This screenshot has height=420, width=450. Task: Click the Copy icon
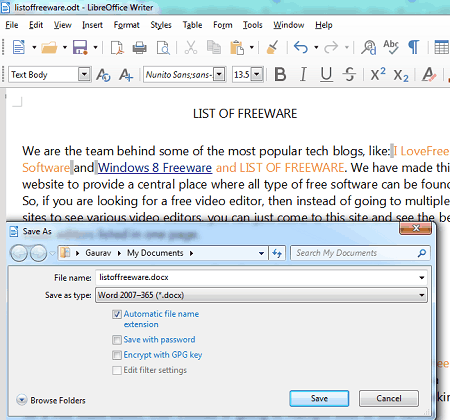pyautogui.click(x=214, y=47)
